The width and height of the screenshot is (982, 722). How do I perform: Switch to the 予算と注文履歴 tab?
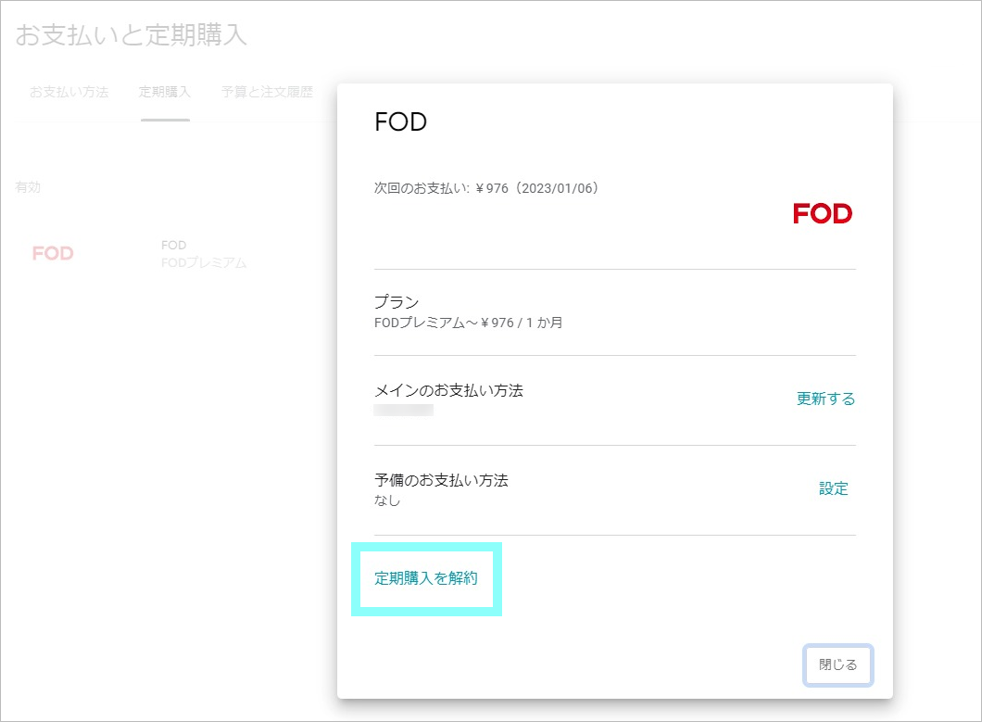tap(267, 92)
